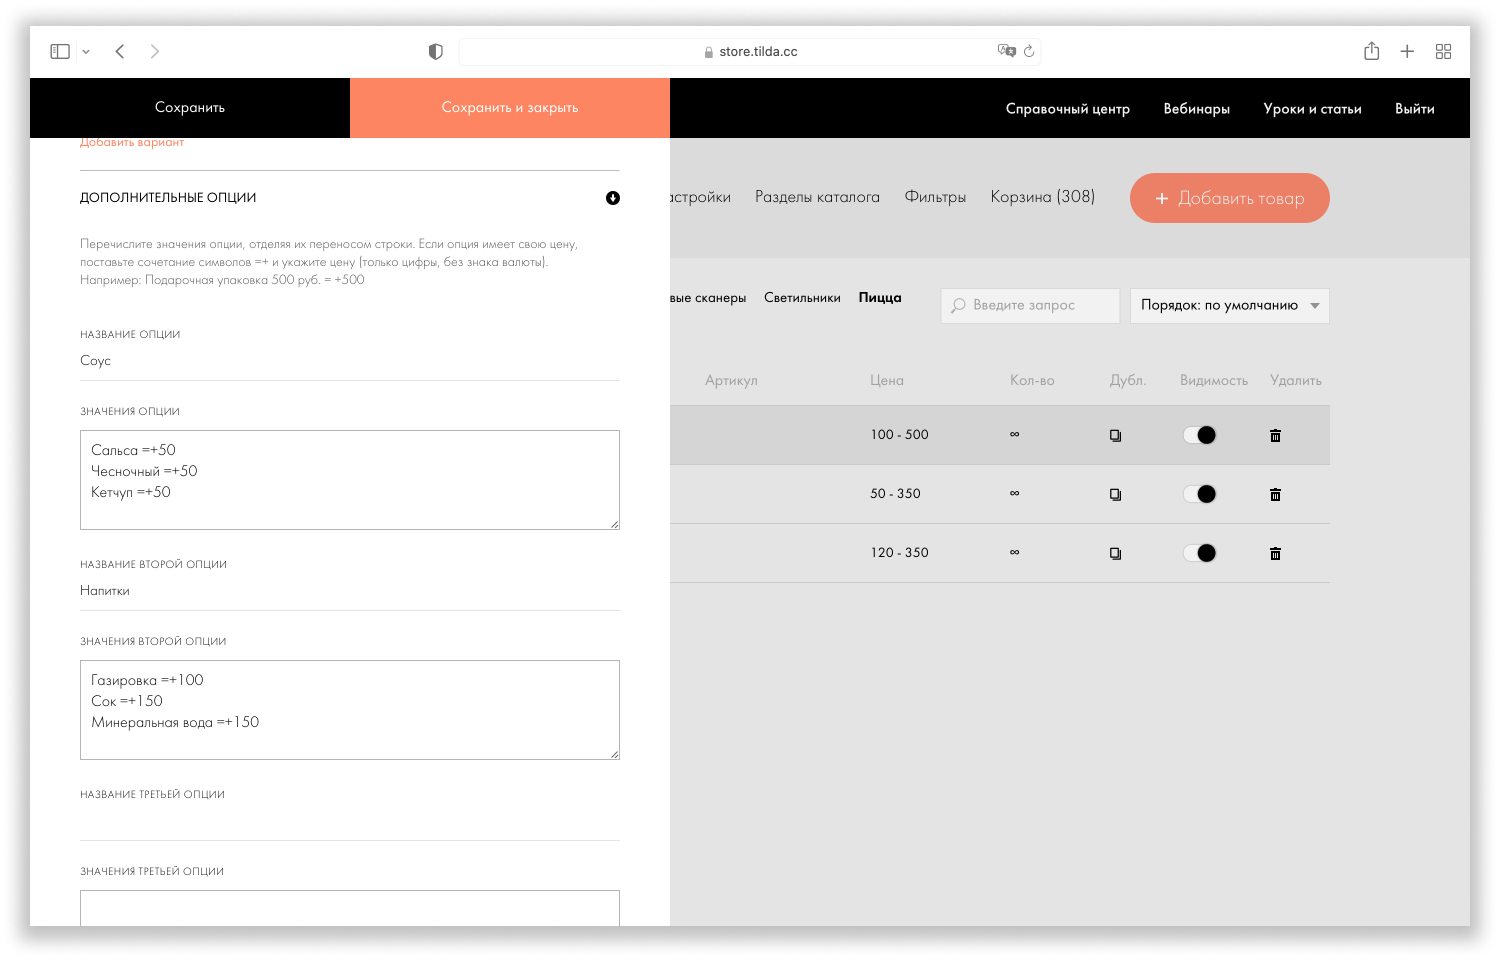Open the Фильтры tab
The width and height of the screenshot is (1500, 960).
[935, 197]
